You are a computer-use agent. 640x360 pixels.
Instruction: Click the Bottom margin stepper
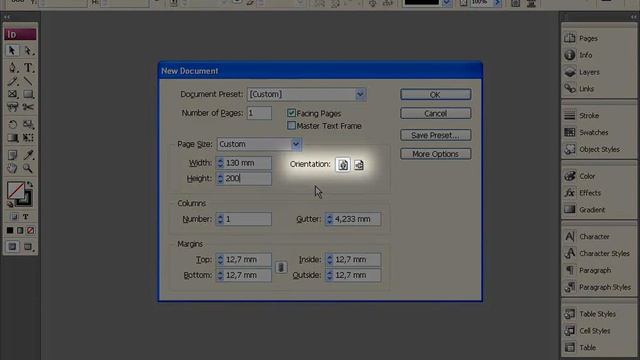click(x=220, y=275)
